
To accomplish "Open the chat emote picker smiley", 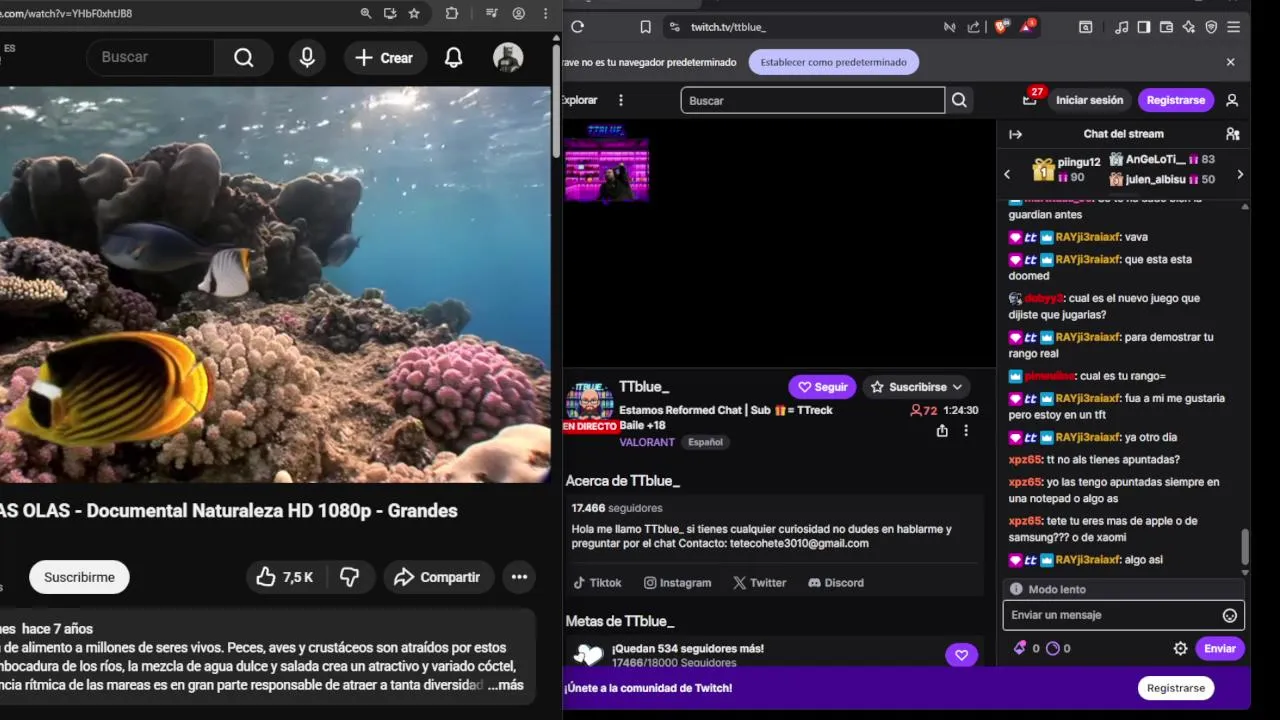I will click(x=1230, y=616).
